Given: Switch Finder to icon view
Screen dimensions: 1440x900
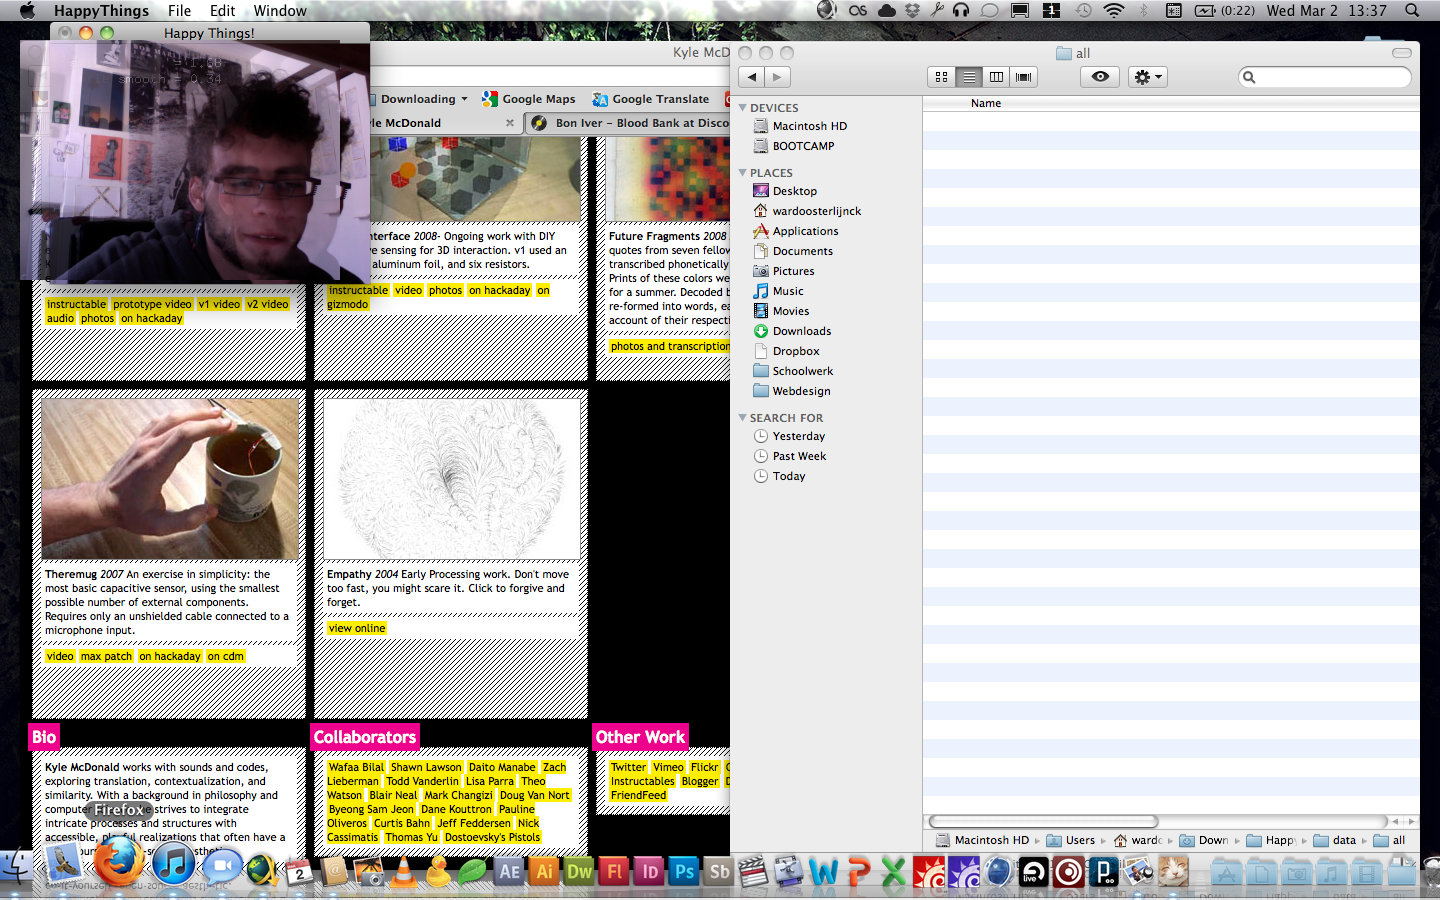Looking at the screenshot, I should click(941, 77).
